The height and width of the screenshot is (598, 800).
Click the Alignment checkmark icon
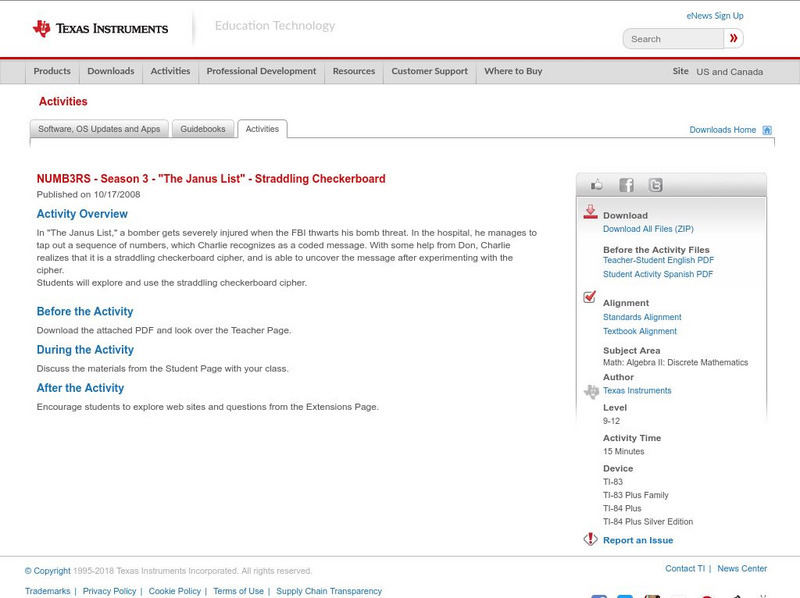[x=590, y=296]
